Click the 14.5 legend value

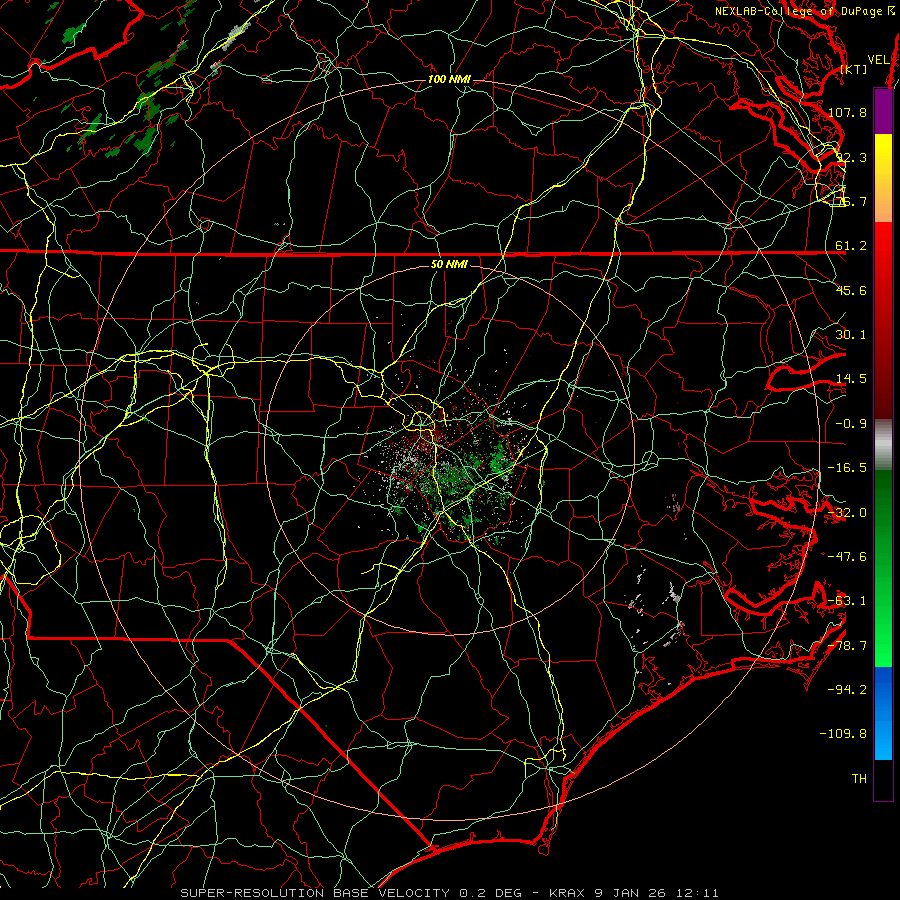[851, 379]
